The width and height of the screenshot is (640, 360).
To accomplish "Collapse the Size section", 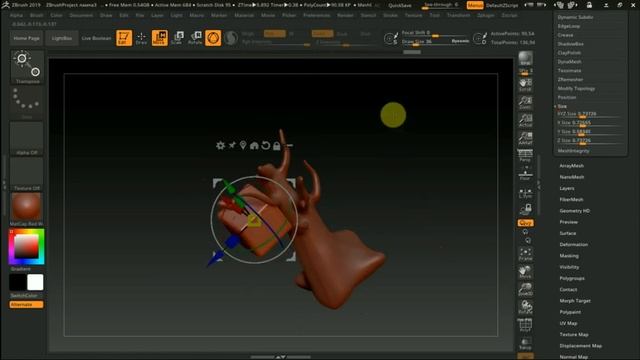I will 562,106.
